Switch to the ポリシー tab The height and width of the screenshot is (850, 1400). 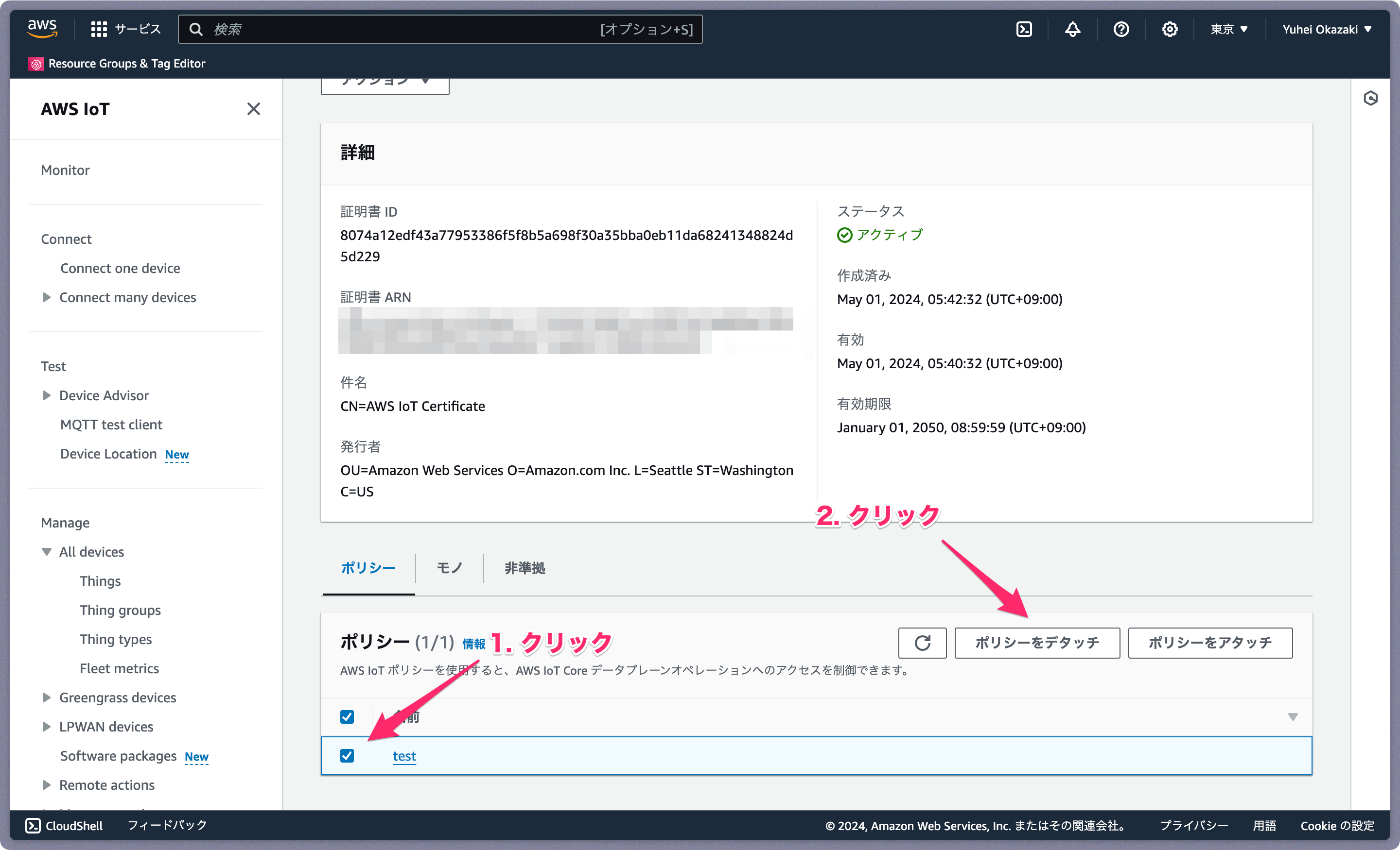[x=368, y=568]
